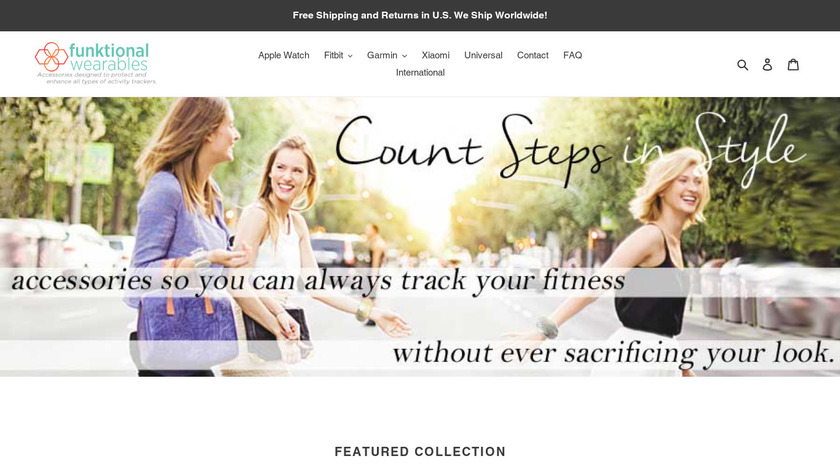
Task: Open the Contact page
Action: click(x=532, y=55)
